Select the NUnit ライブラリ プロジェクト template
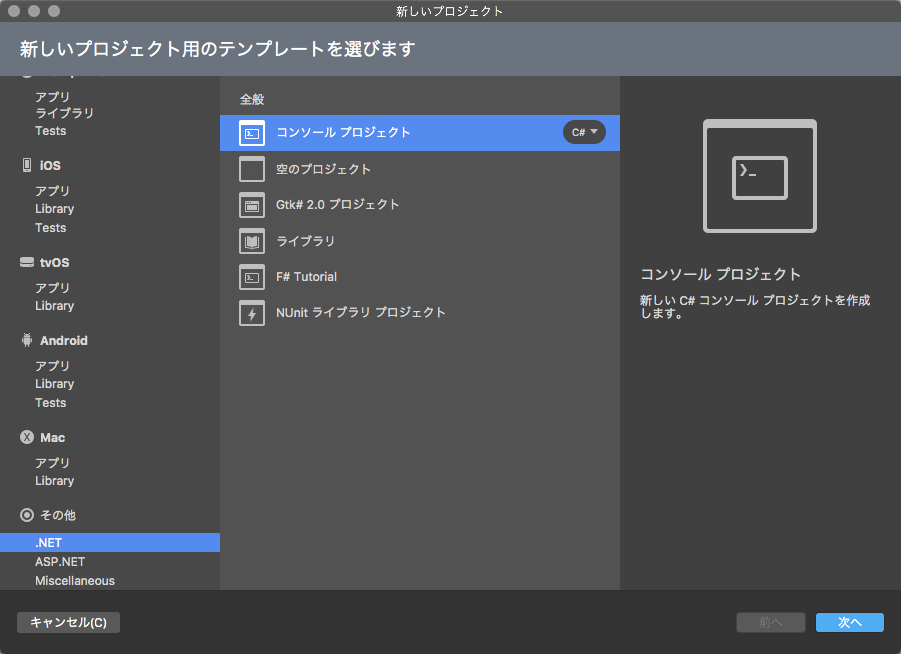Screen dimensions: 901x654 tap(419, 313)
